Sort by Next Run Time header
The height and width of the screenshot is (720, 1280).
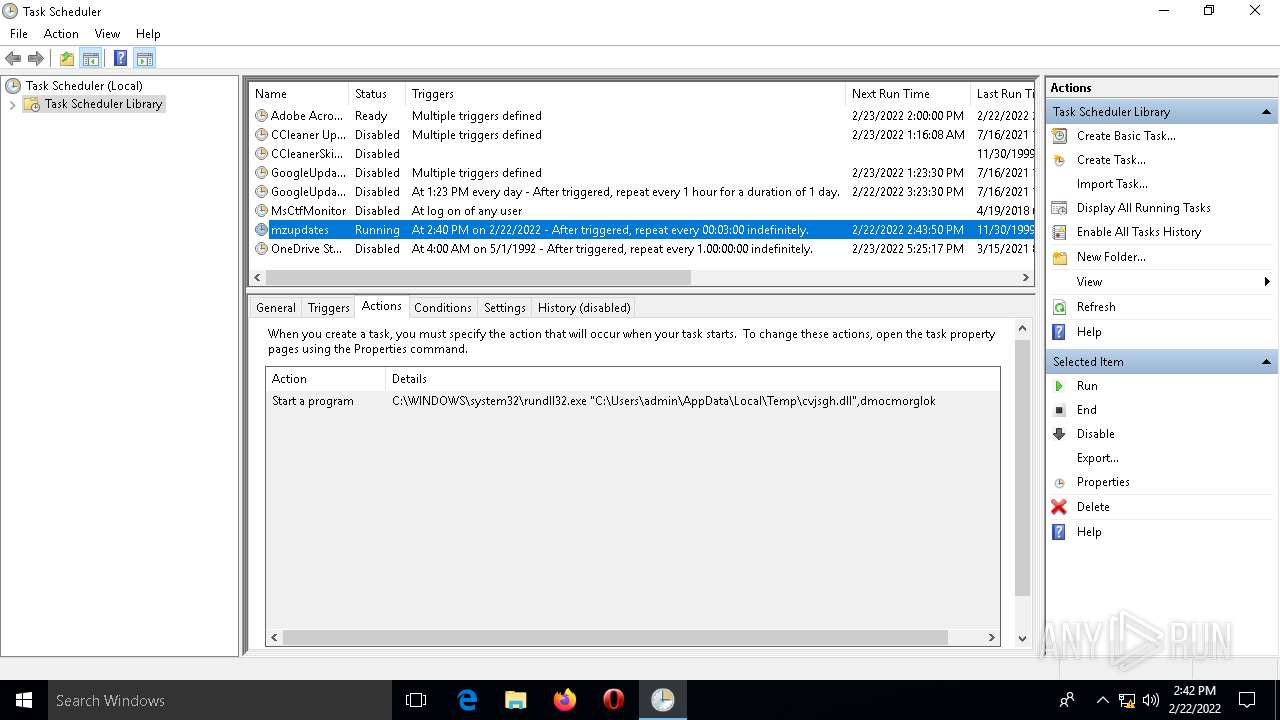908,94
